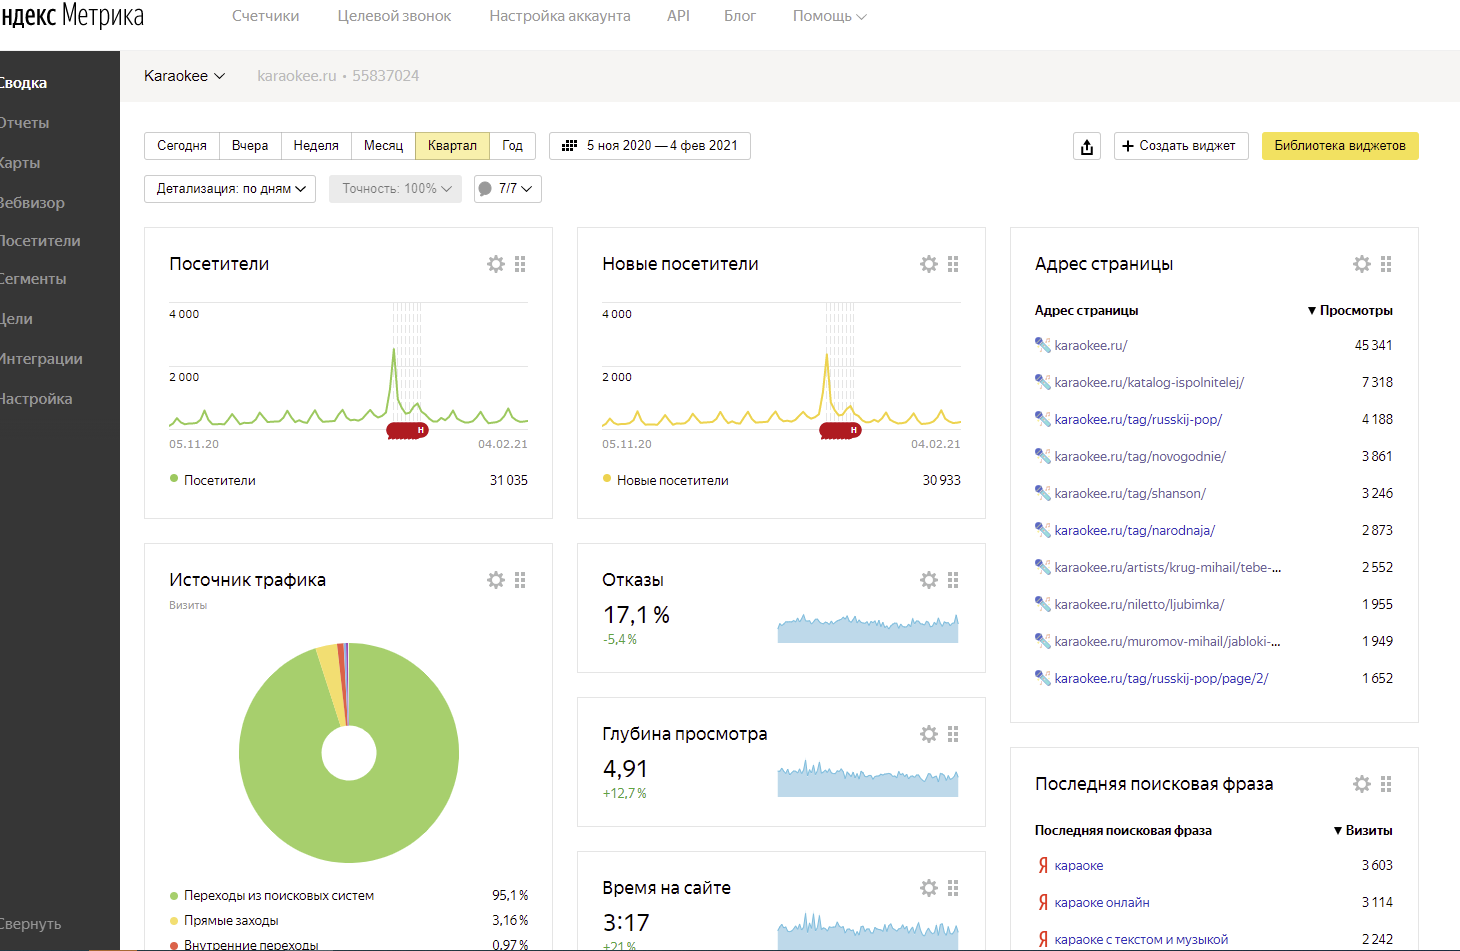This screenshot has width=1460, height=951.
Task: Grab drag handle on Источник трафика widget
Action: coord(520,580)
